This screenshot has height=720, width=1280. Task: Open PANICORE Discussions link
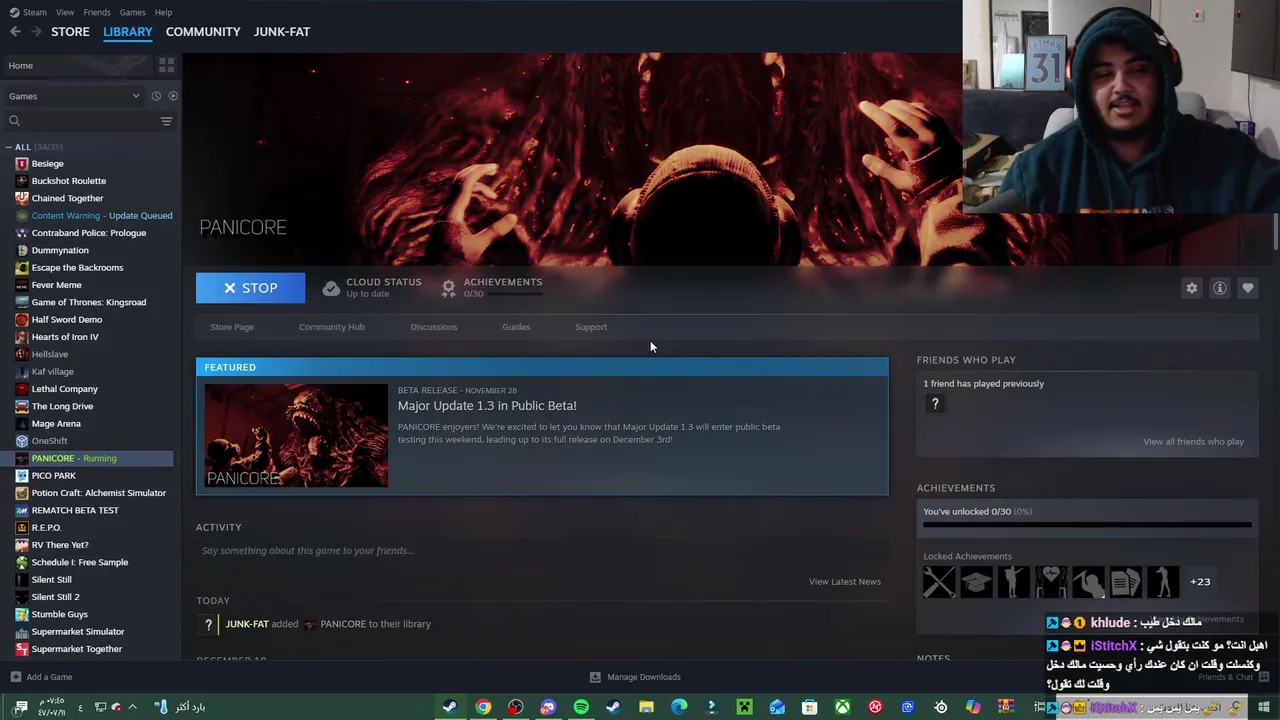(434, 327)
